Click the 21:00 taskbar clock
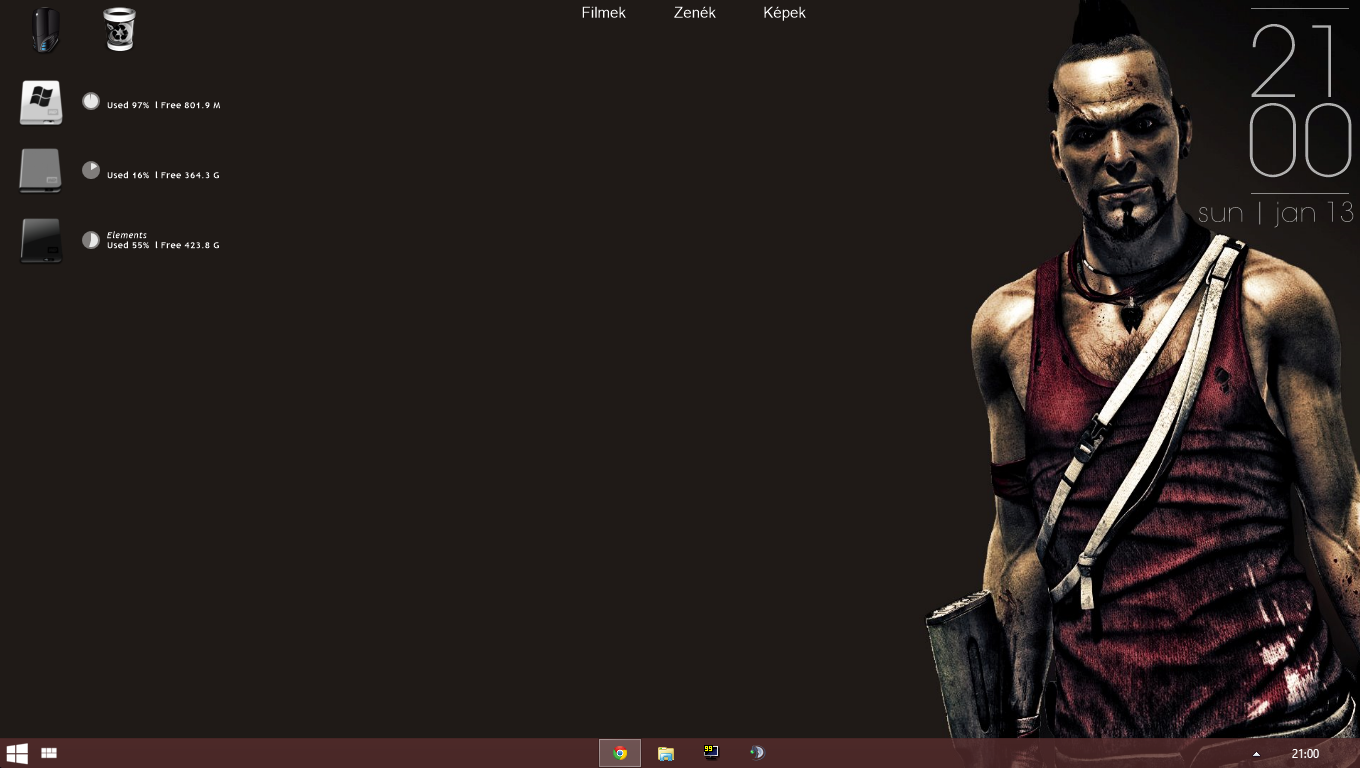Image resolution: width=1360 pixels, height=768 pixels. pos(1305,754)
